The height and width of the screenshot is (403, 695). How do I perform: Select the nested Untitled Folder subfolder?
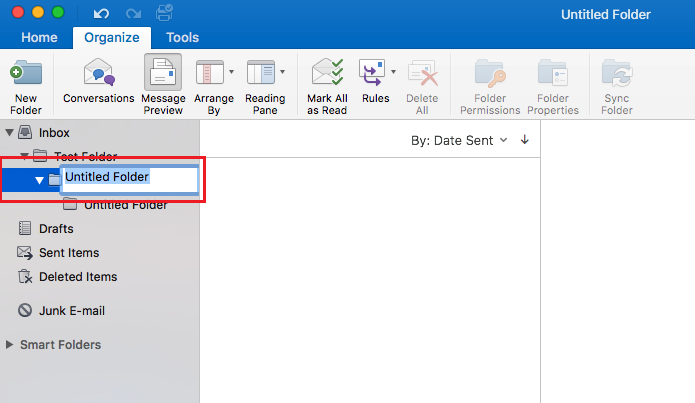(x=126, y=205)
